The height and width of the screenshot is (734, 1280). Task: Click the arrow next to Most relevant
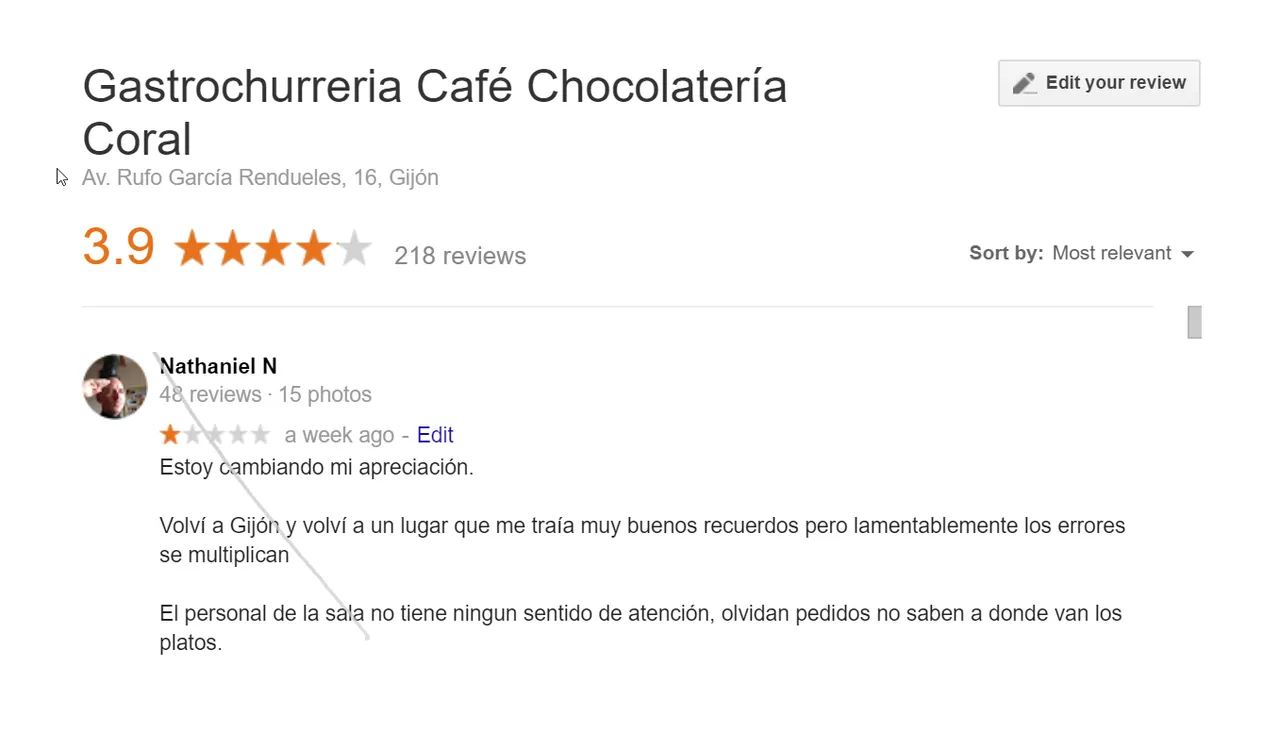coord(1187,254)
